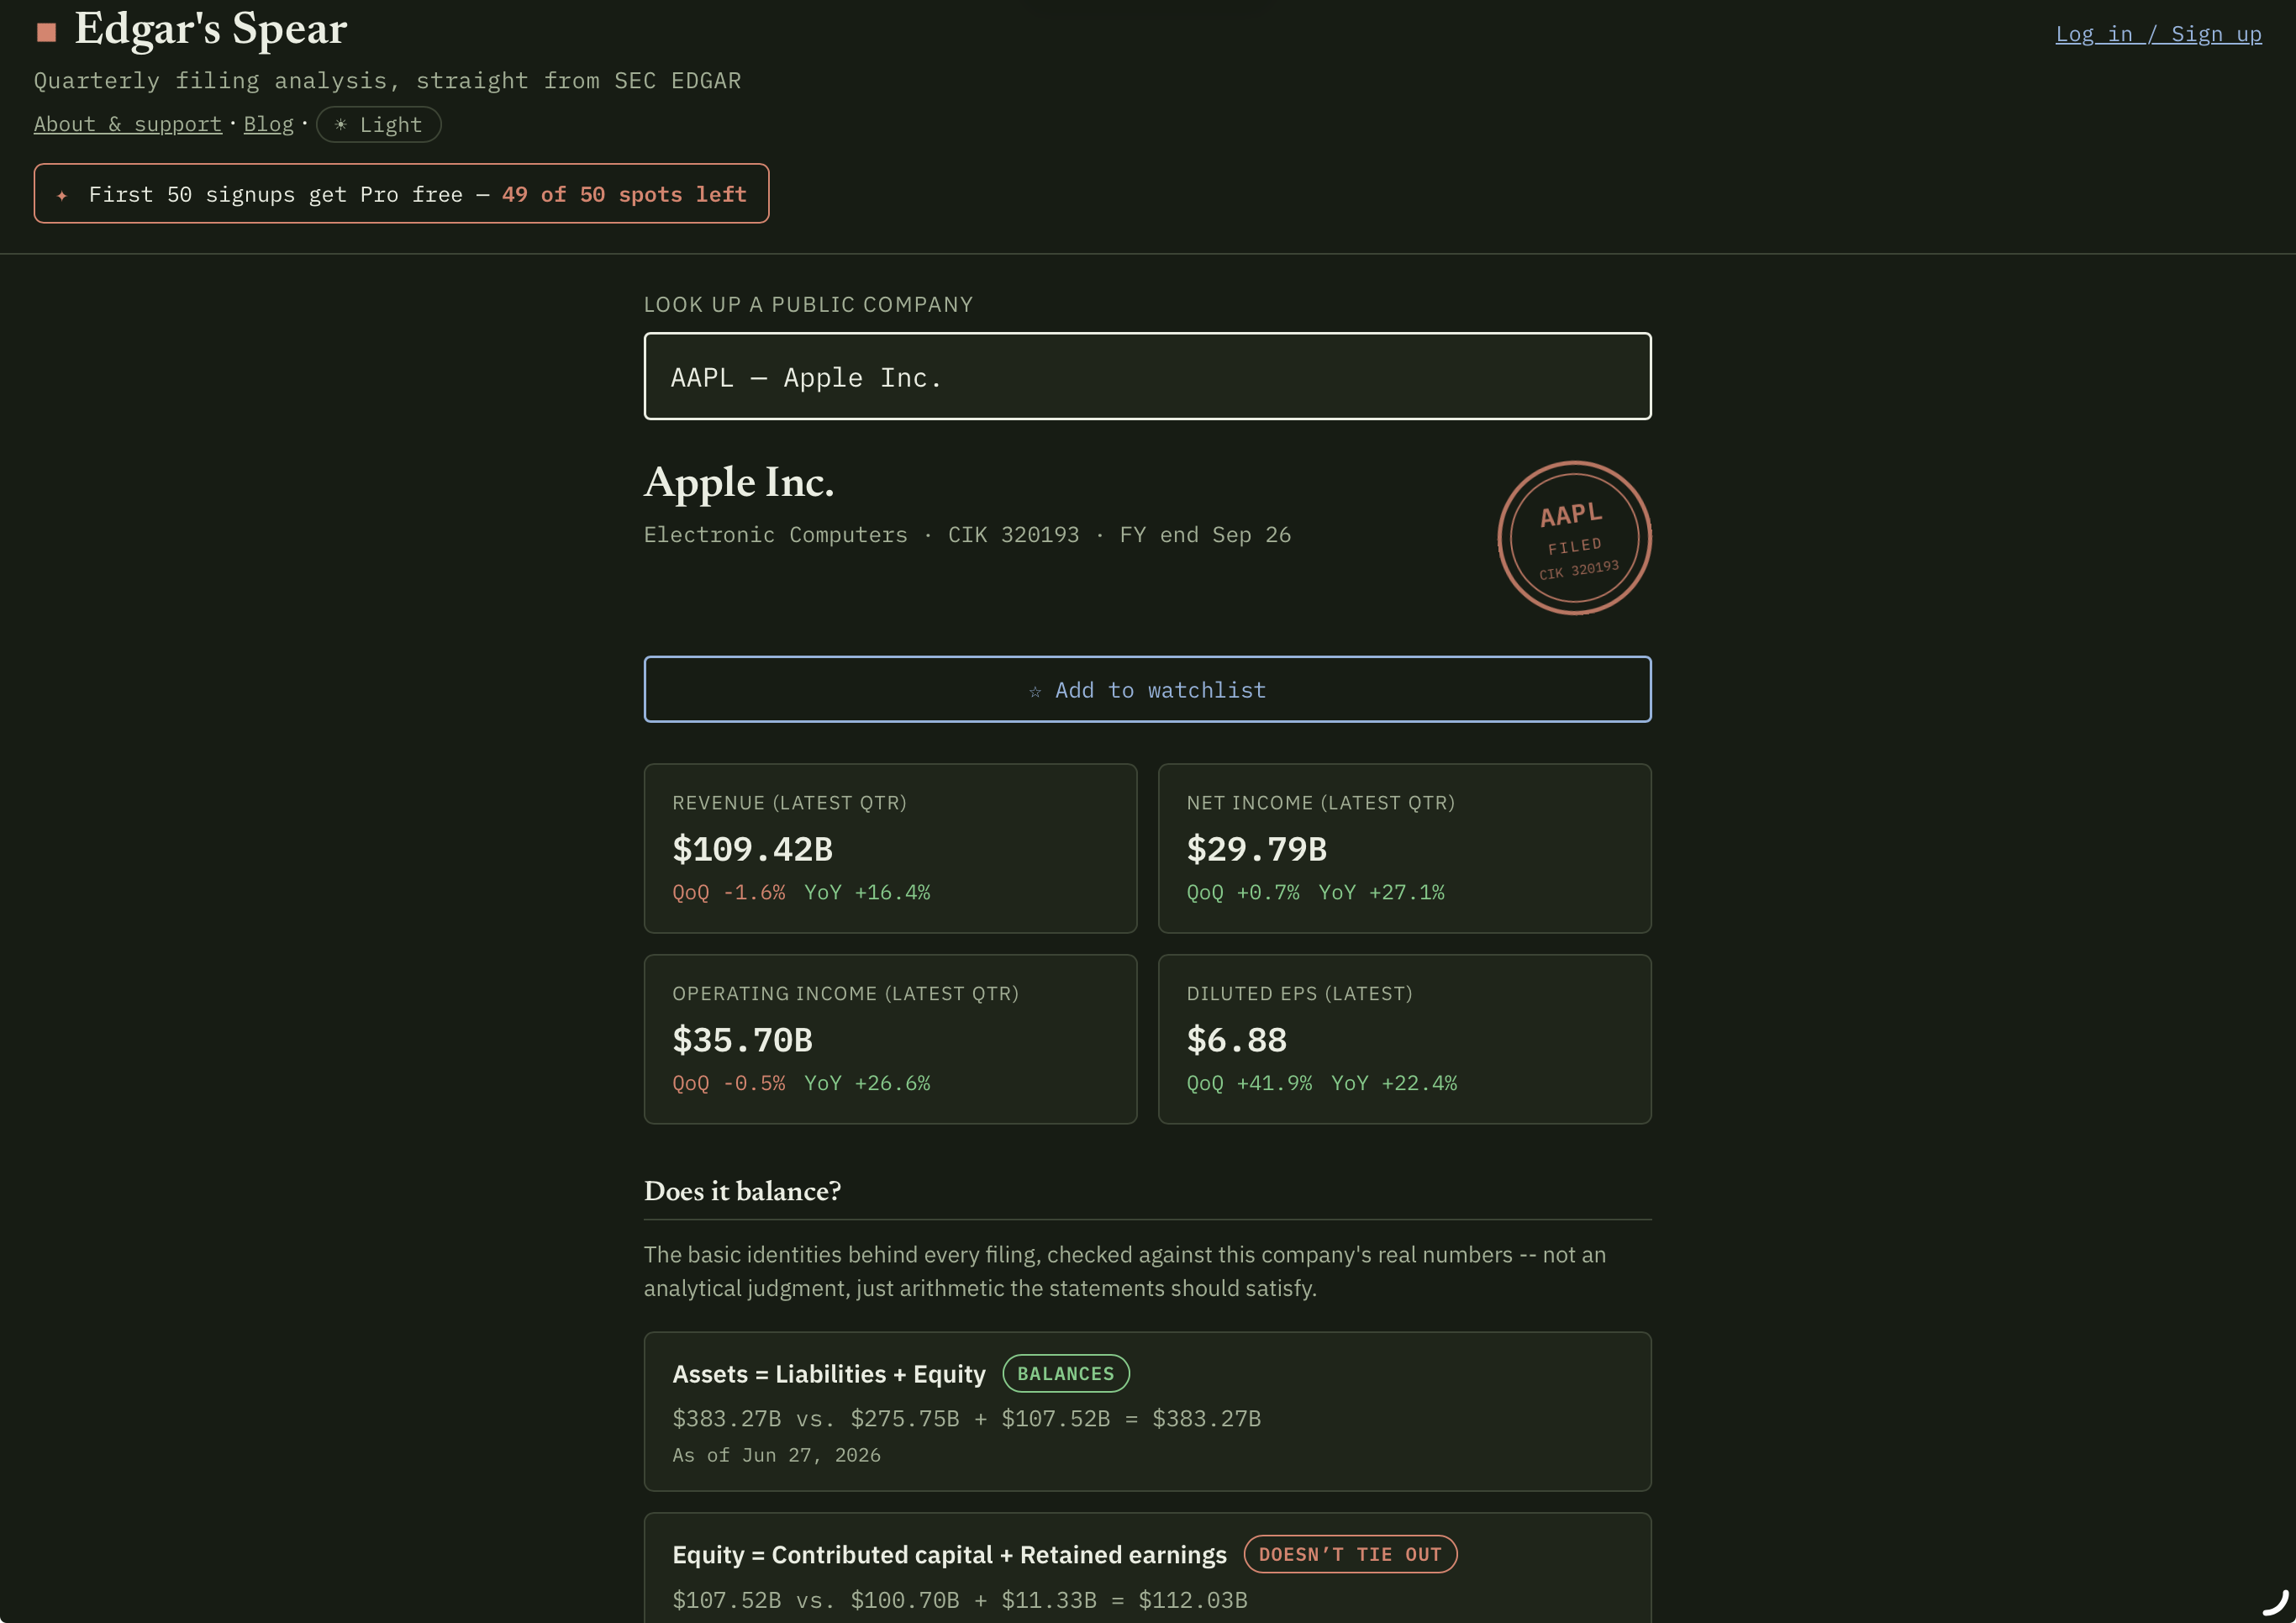The image size is (2296, 1623).
Task: Click the 'REVENUE (LATEST QTR)' card label
Action: point(789,803)
